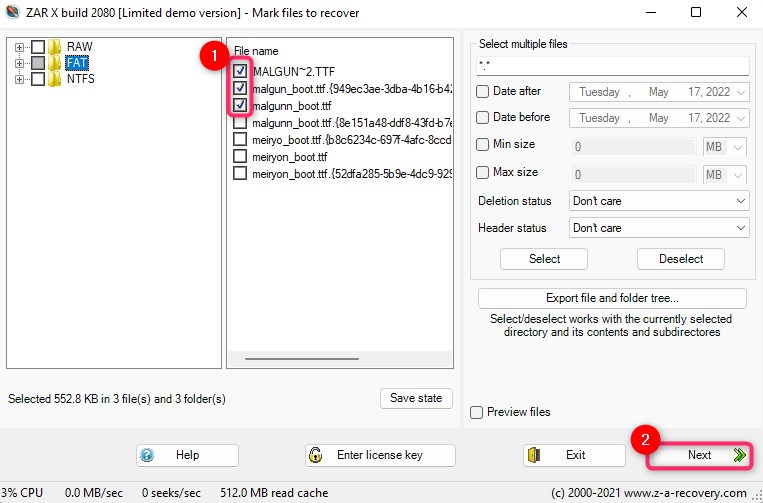The height and width of the screenshot is (503, 763).
Task: Uncheck the malgunn_boot.ttf file checkbox
Action: click(240, 105)
